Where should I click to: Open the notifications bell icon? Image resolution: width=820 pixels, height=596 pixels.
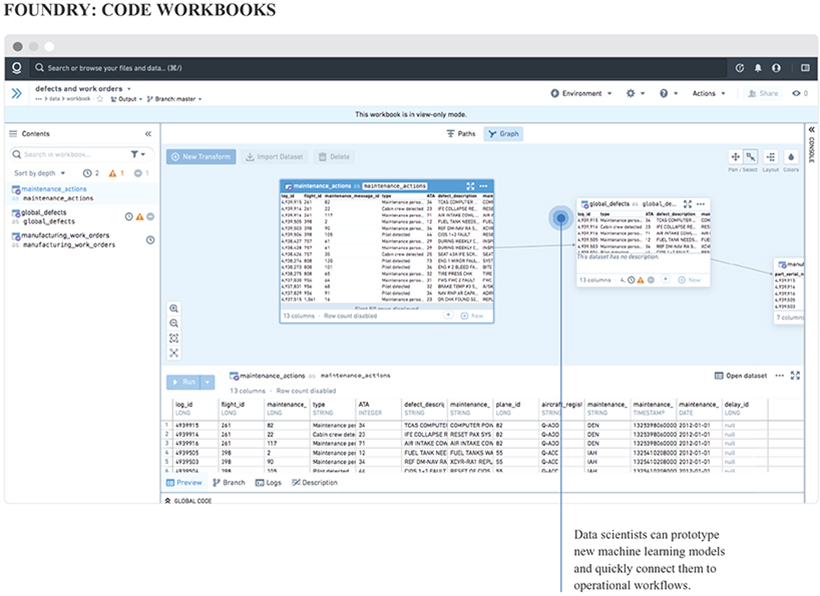(x=758, y=68)
